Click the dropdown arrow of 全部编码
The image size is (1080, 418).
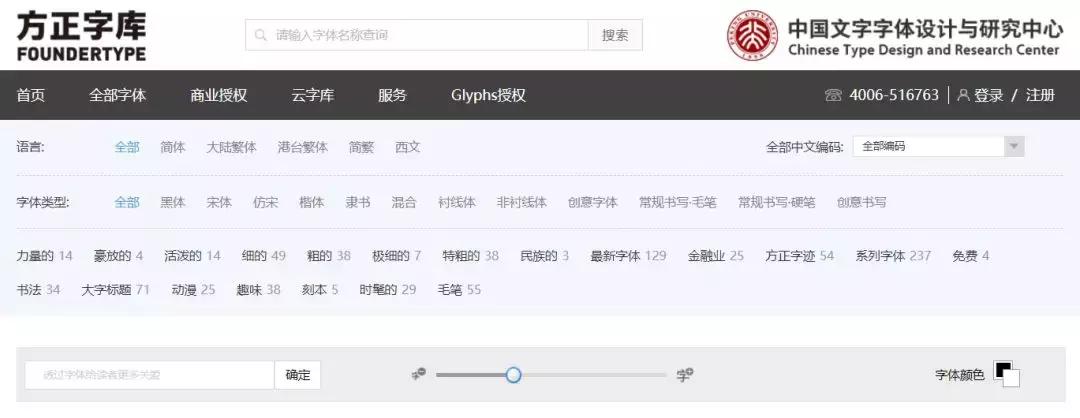pos(1013,147)
